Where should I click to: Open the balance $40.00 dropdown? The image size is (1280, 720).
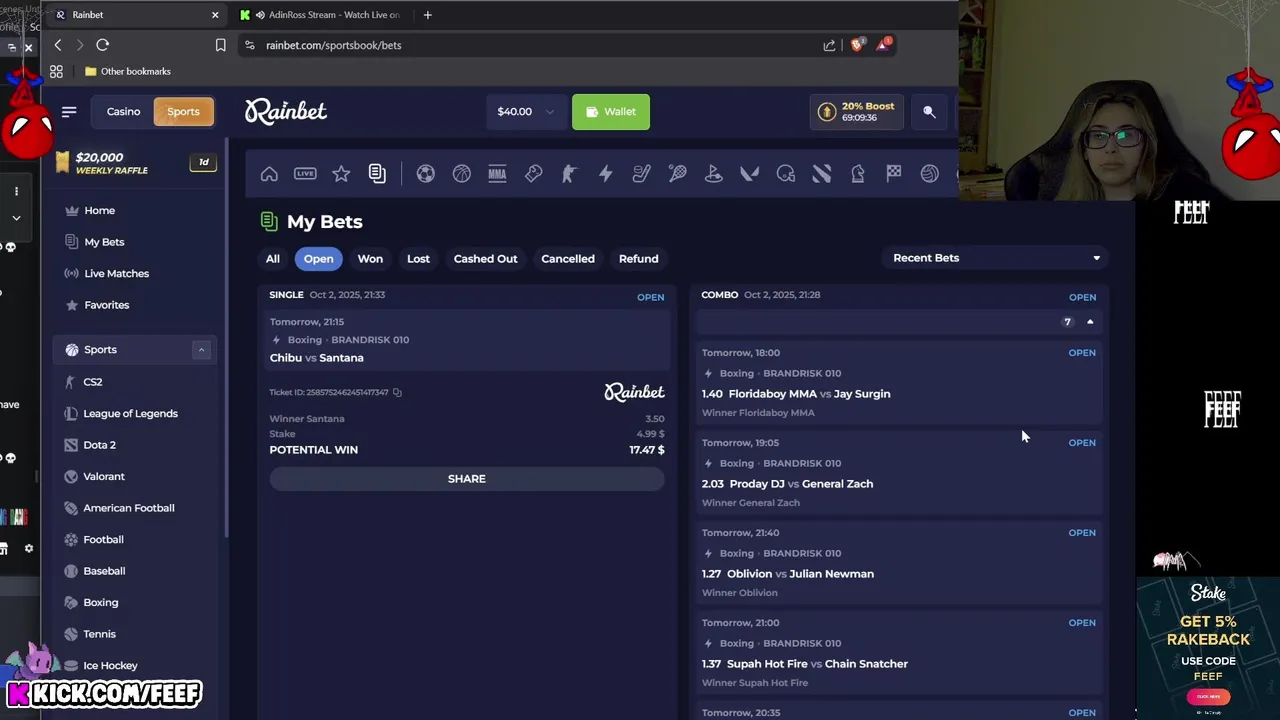525,112
